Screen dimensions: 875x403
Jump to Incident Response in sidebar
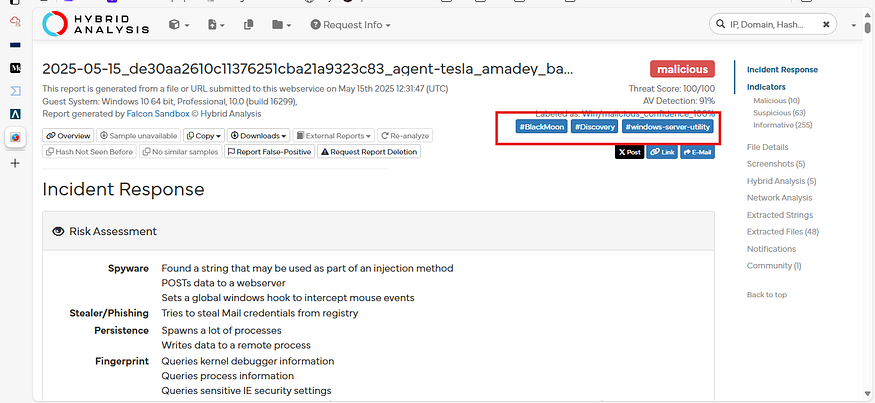782,70
